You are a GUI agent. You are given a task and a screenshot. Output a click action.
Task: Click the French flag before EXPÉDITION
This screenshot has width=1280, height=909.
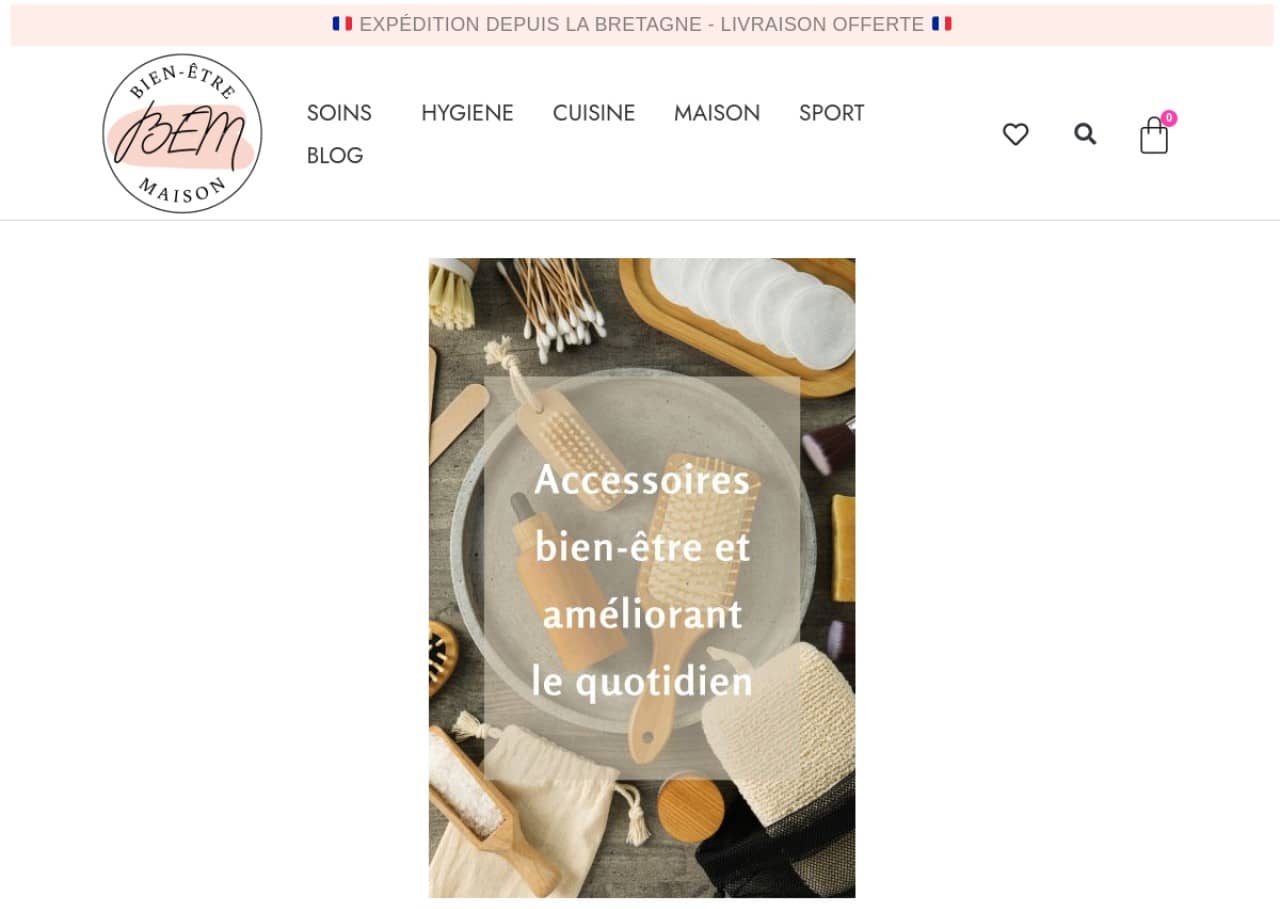coord(342,23)
